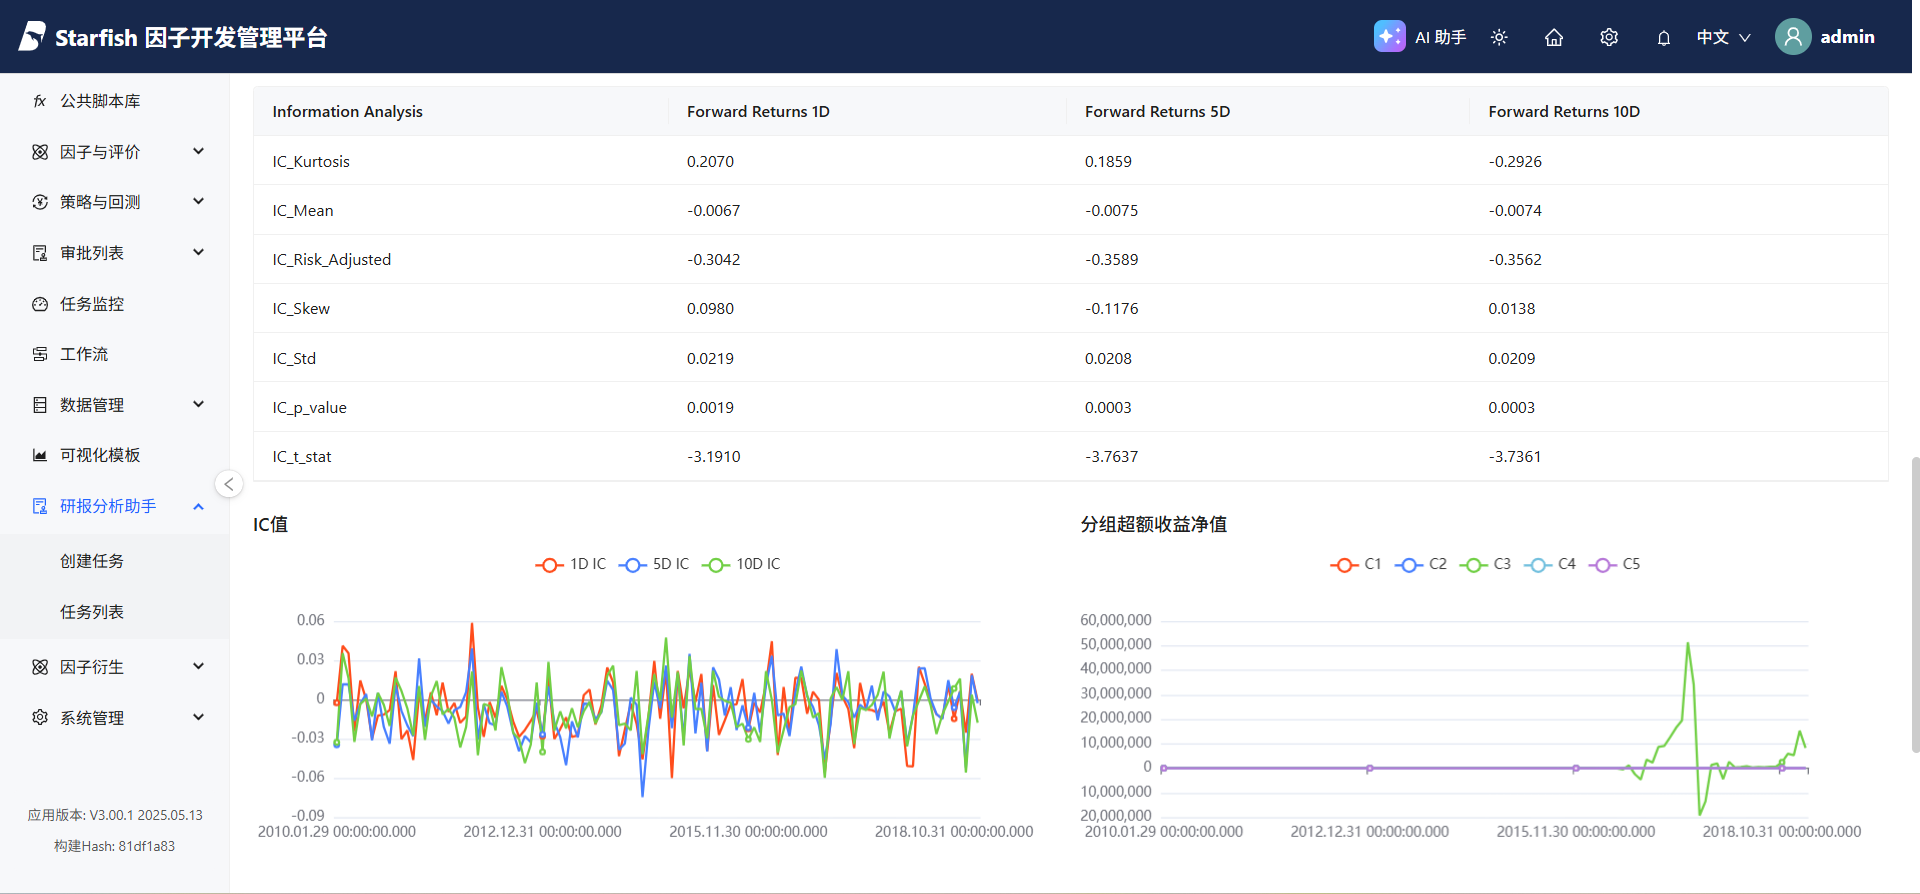Toggle the C5 legend series
The image size is (1920, 894).
[x=1614, y=564]
